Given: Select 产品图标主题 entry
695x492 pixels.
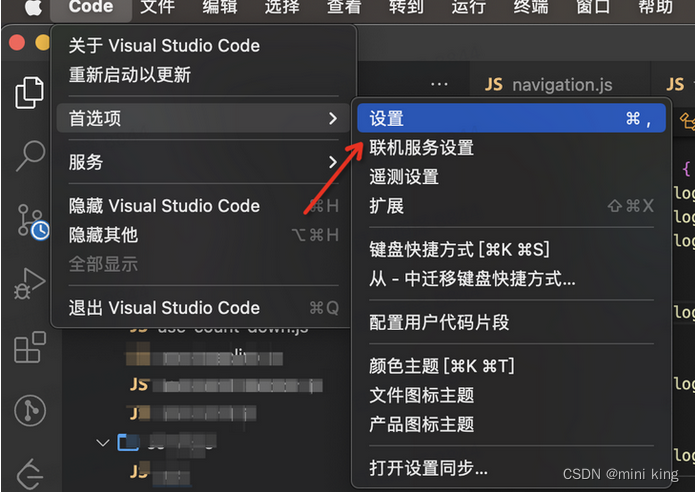Looking at the screenshot, I should [511, 424].
